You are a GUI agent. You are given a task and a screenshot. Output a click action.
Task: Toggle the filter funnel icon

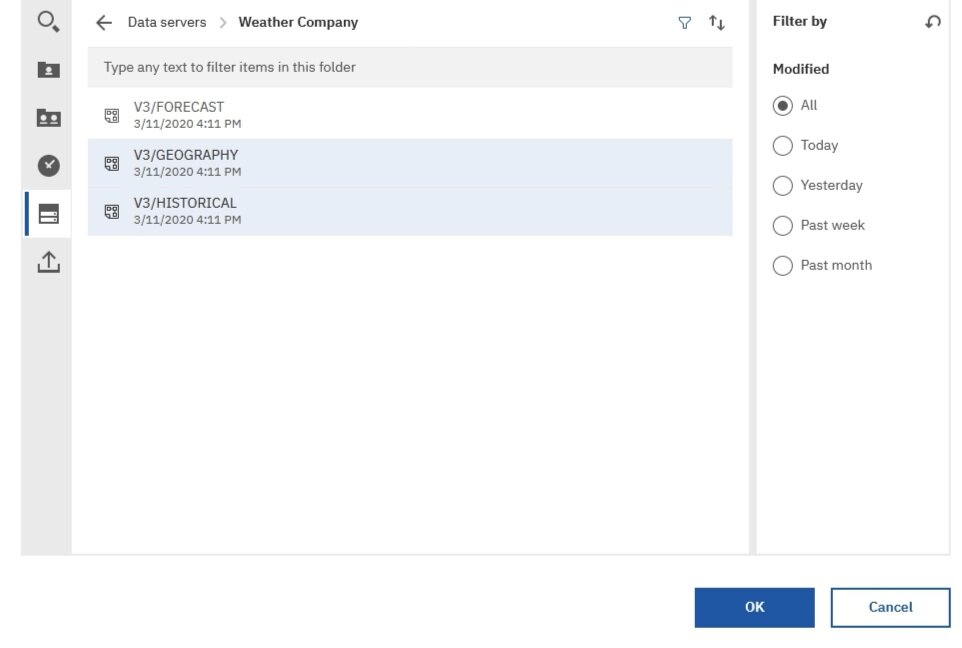[x=685, y=23]
